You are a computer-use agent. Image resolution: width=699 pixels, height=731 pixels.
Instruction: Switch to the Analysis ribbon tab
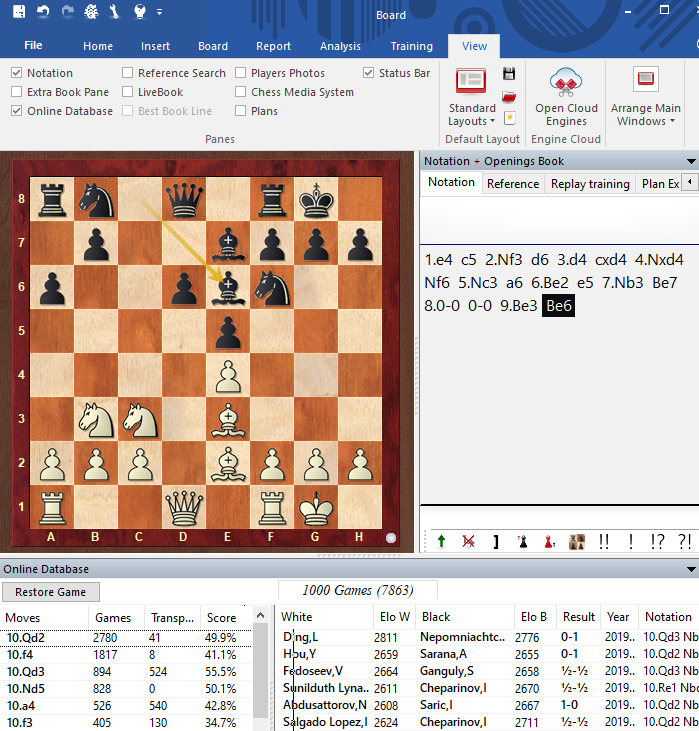[x=340, y=46]
